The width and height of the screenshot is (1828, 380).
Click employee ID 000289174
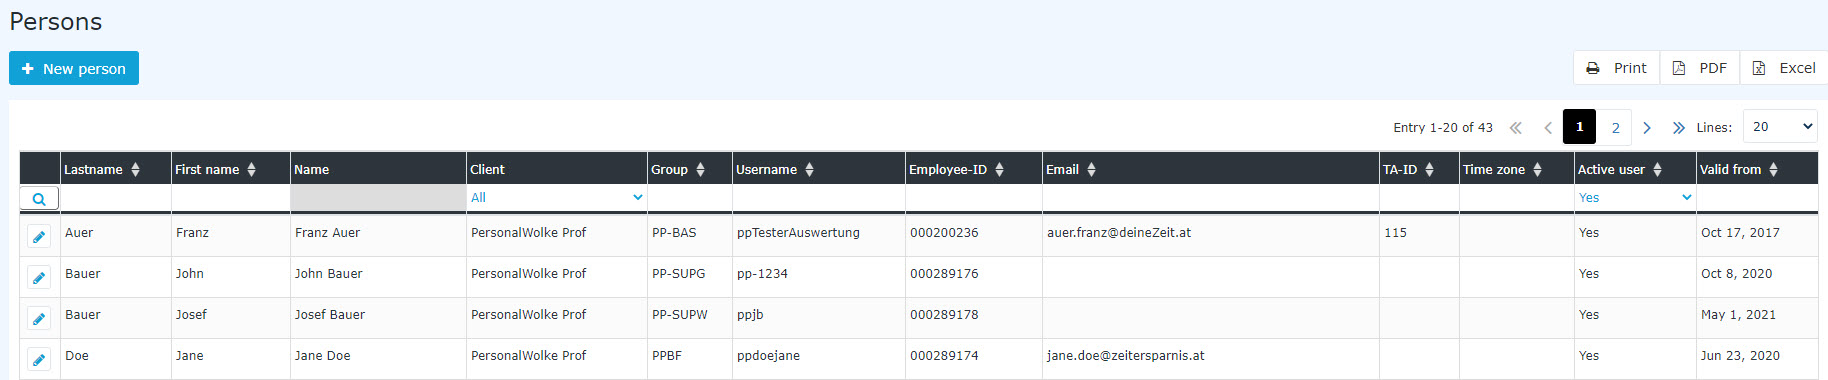pyautogui.click(x=944, y=356)
